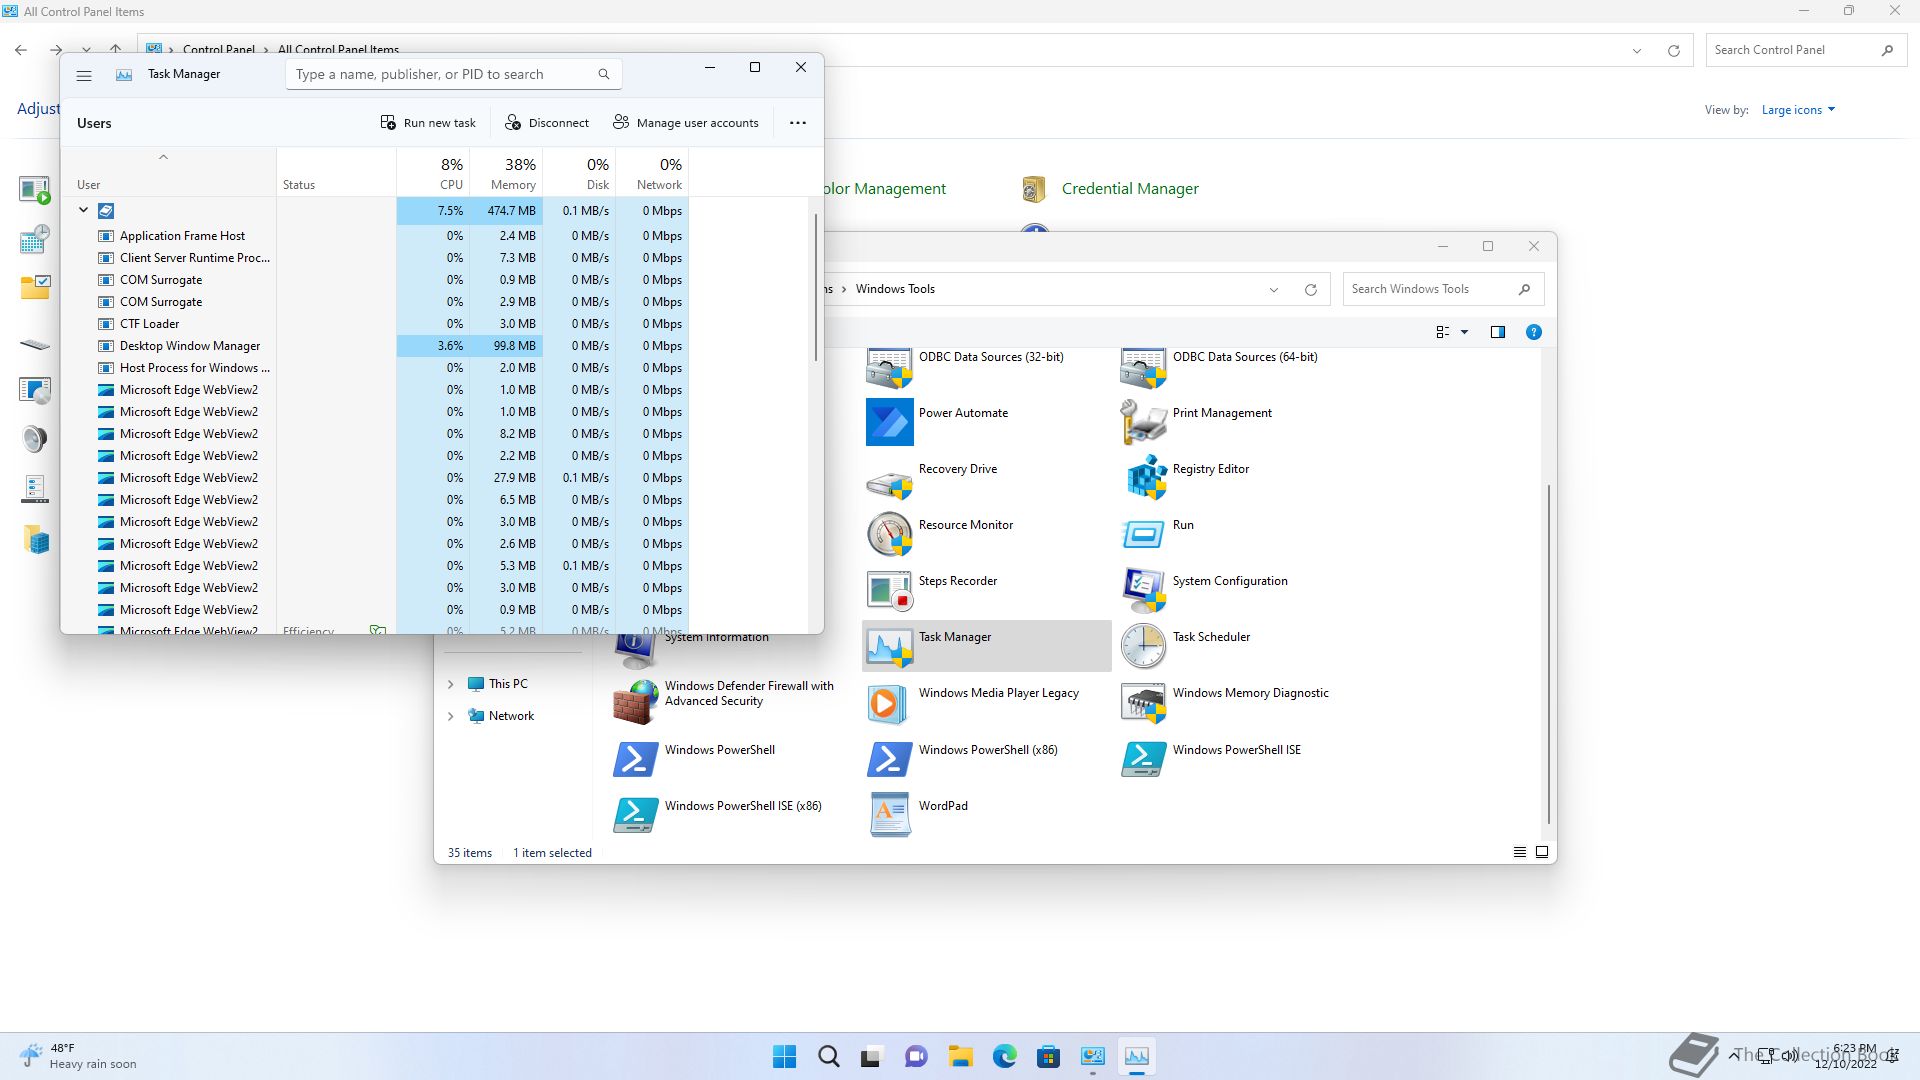Viewport: 1920px width, 1080px height.
Task: Sort users by Network column
Action: 652,172
